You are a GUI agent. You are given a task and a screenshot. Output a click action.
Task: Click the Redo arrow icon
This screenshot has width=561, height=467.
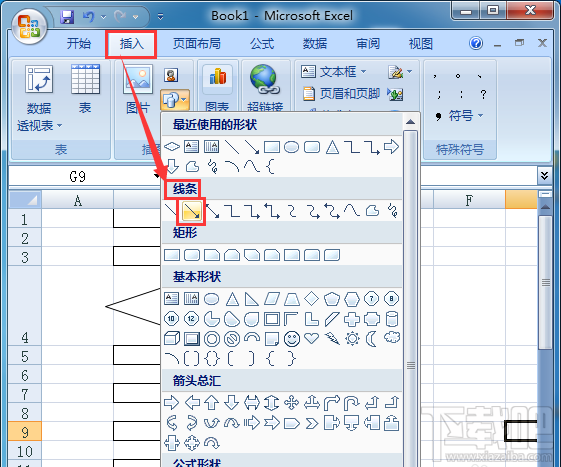tap(120, 16)
